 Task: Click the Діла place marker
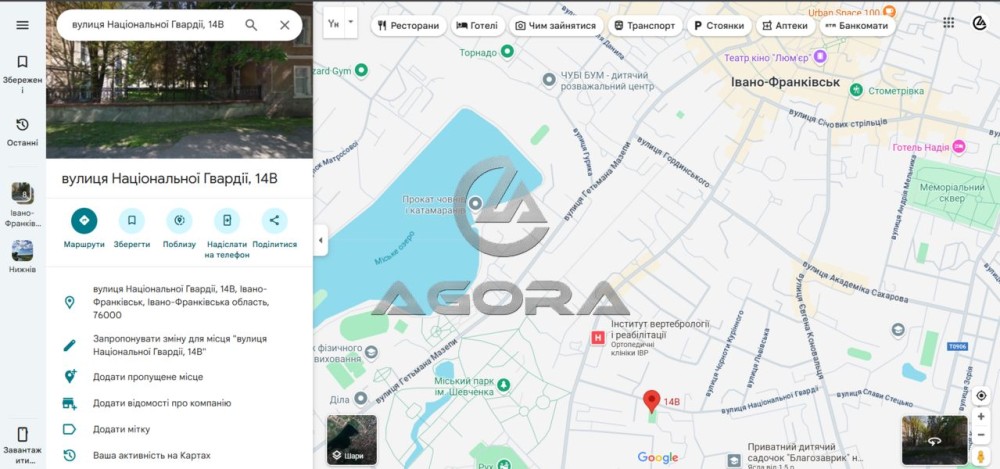pyautogui.click(x=361, y=399)
